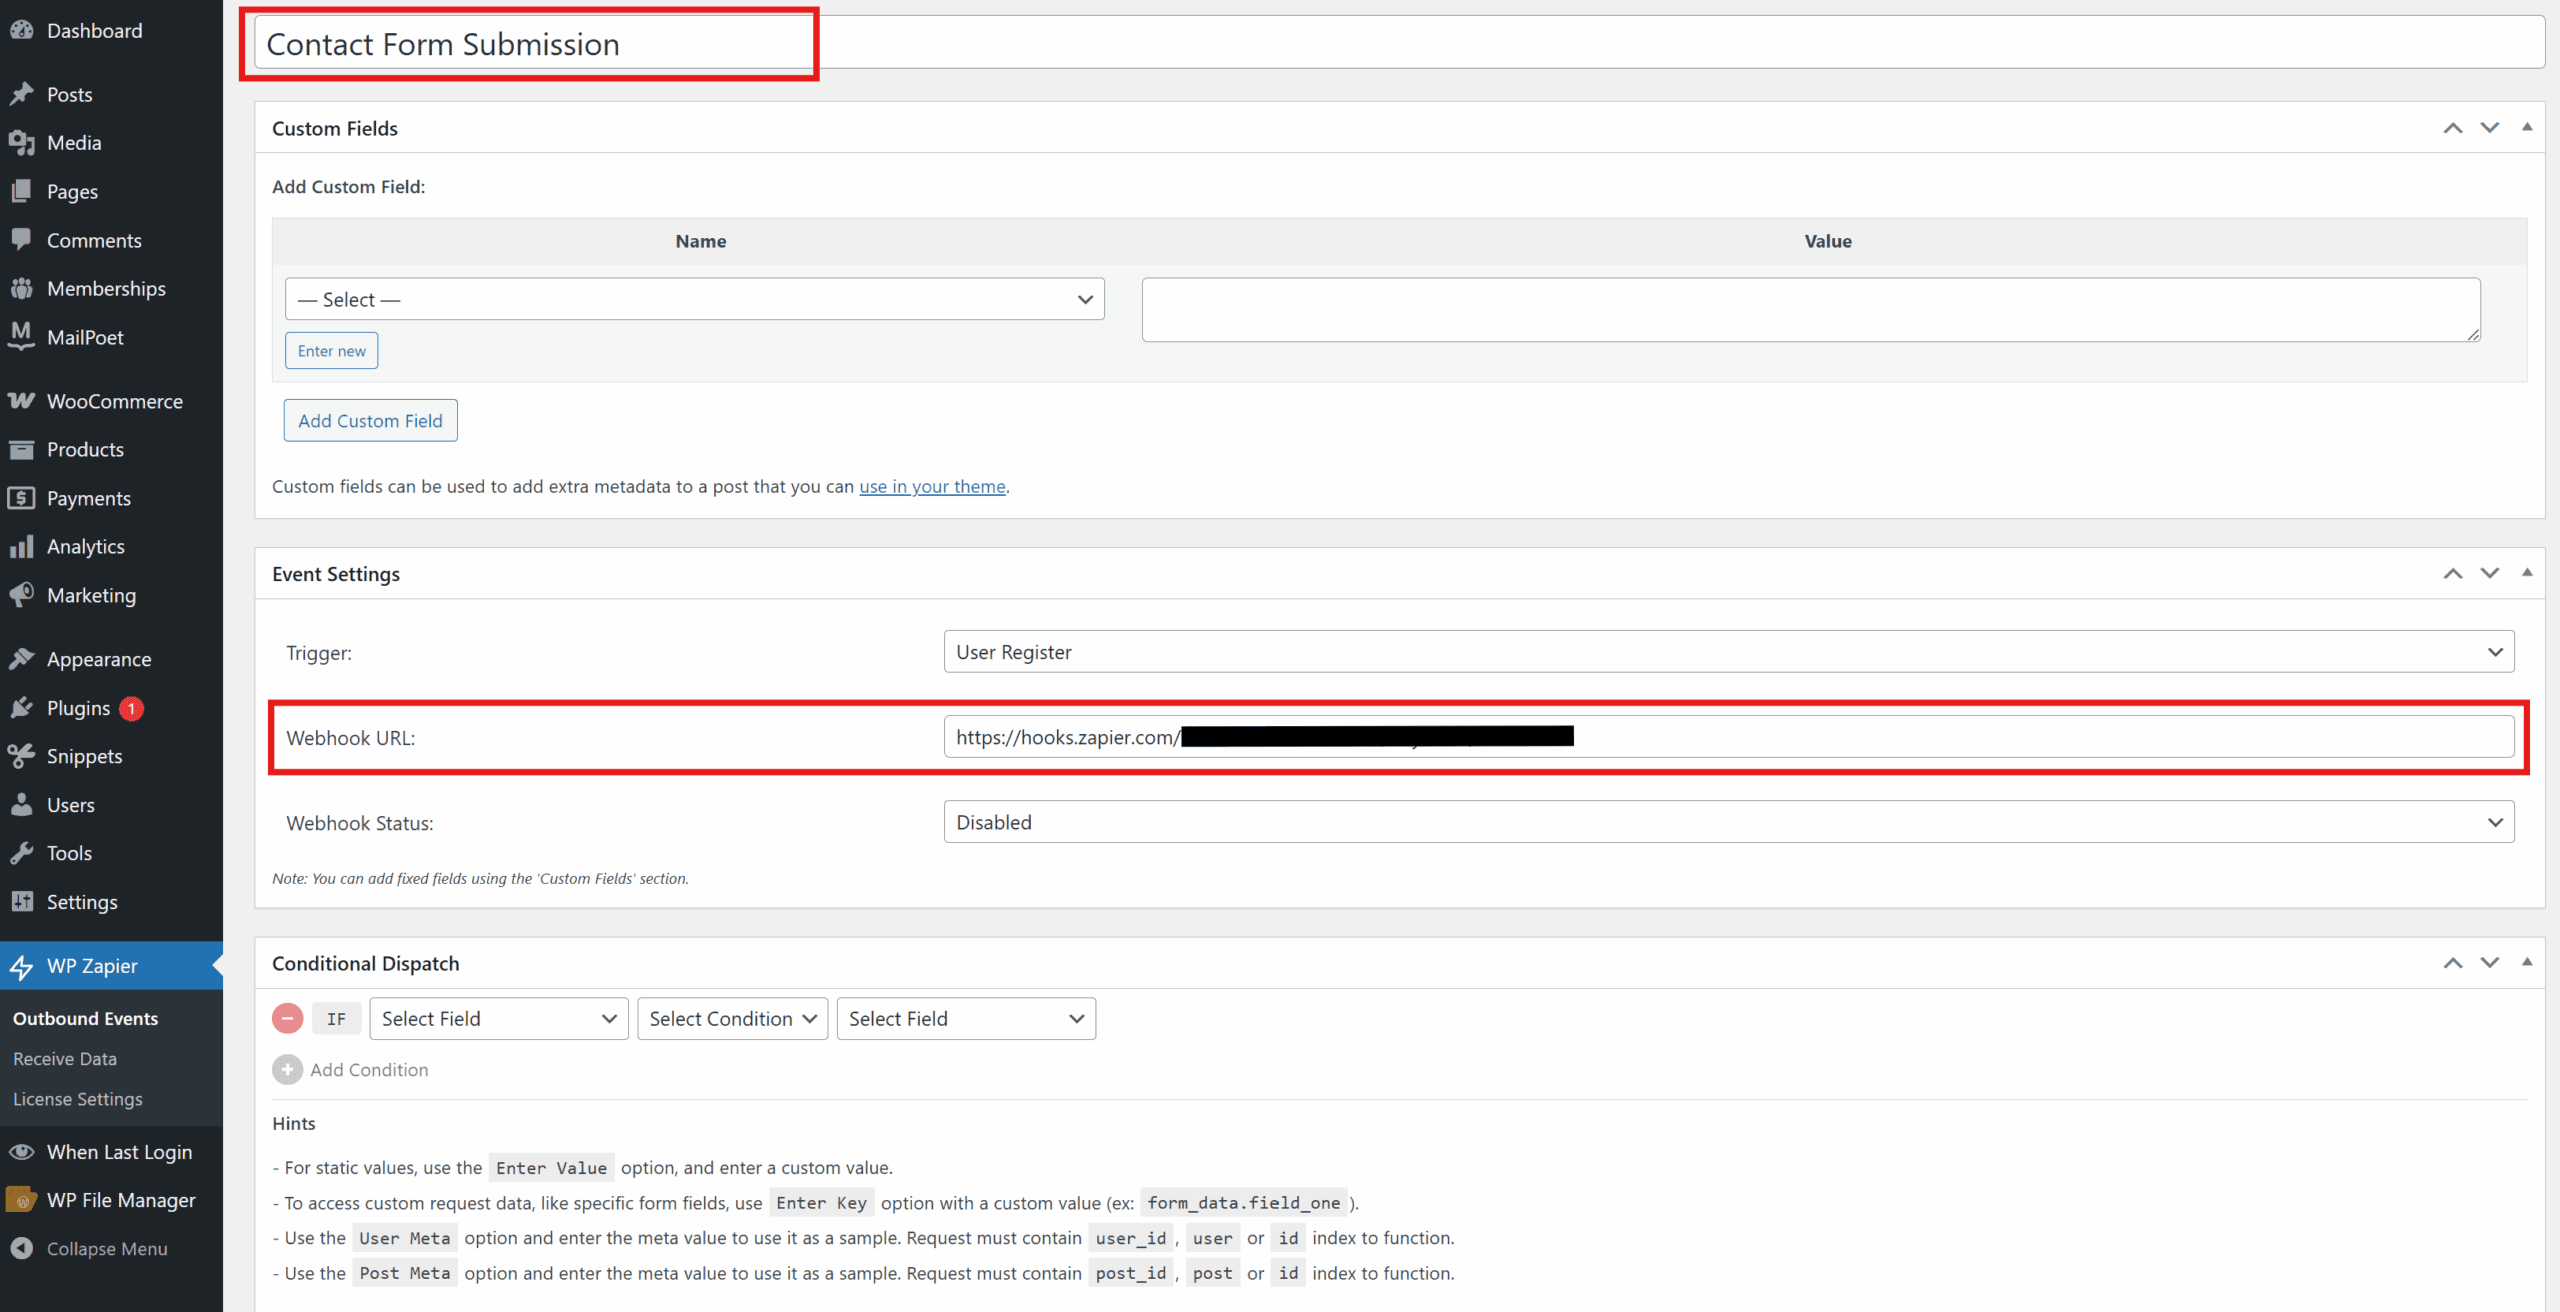Click the Payments dollar icon
This screenshot has width=2560, height=1312.
[22, 498]
